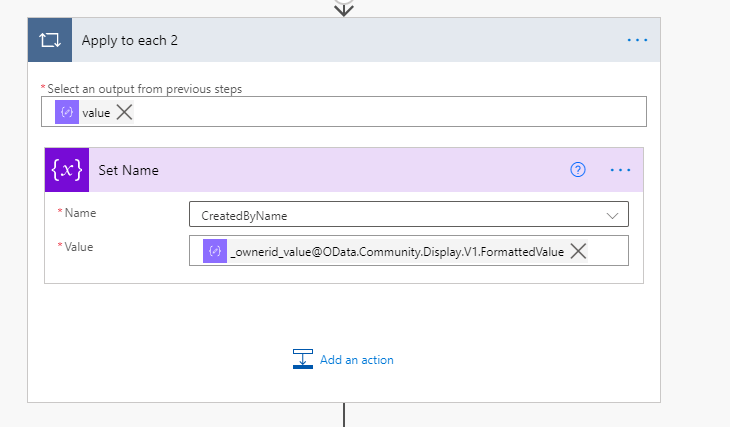Open the Name dropdown showing CreatedByName
This screenshot has width=730, height=427.
400,214
